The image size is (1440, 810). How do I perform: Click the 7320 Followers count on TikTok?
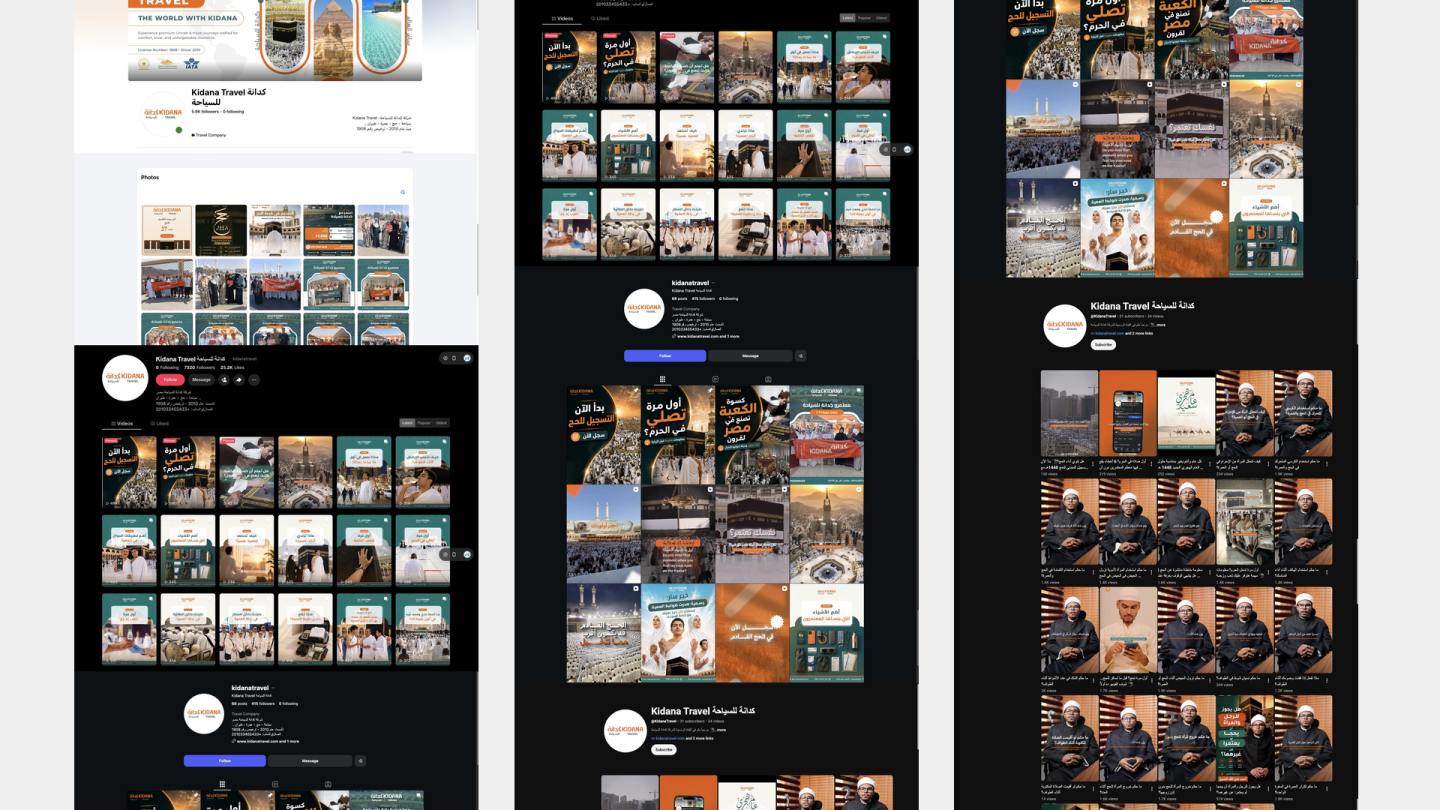[199, 367]
